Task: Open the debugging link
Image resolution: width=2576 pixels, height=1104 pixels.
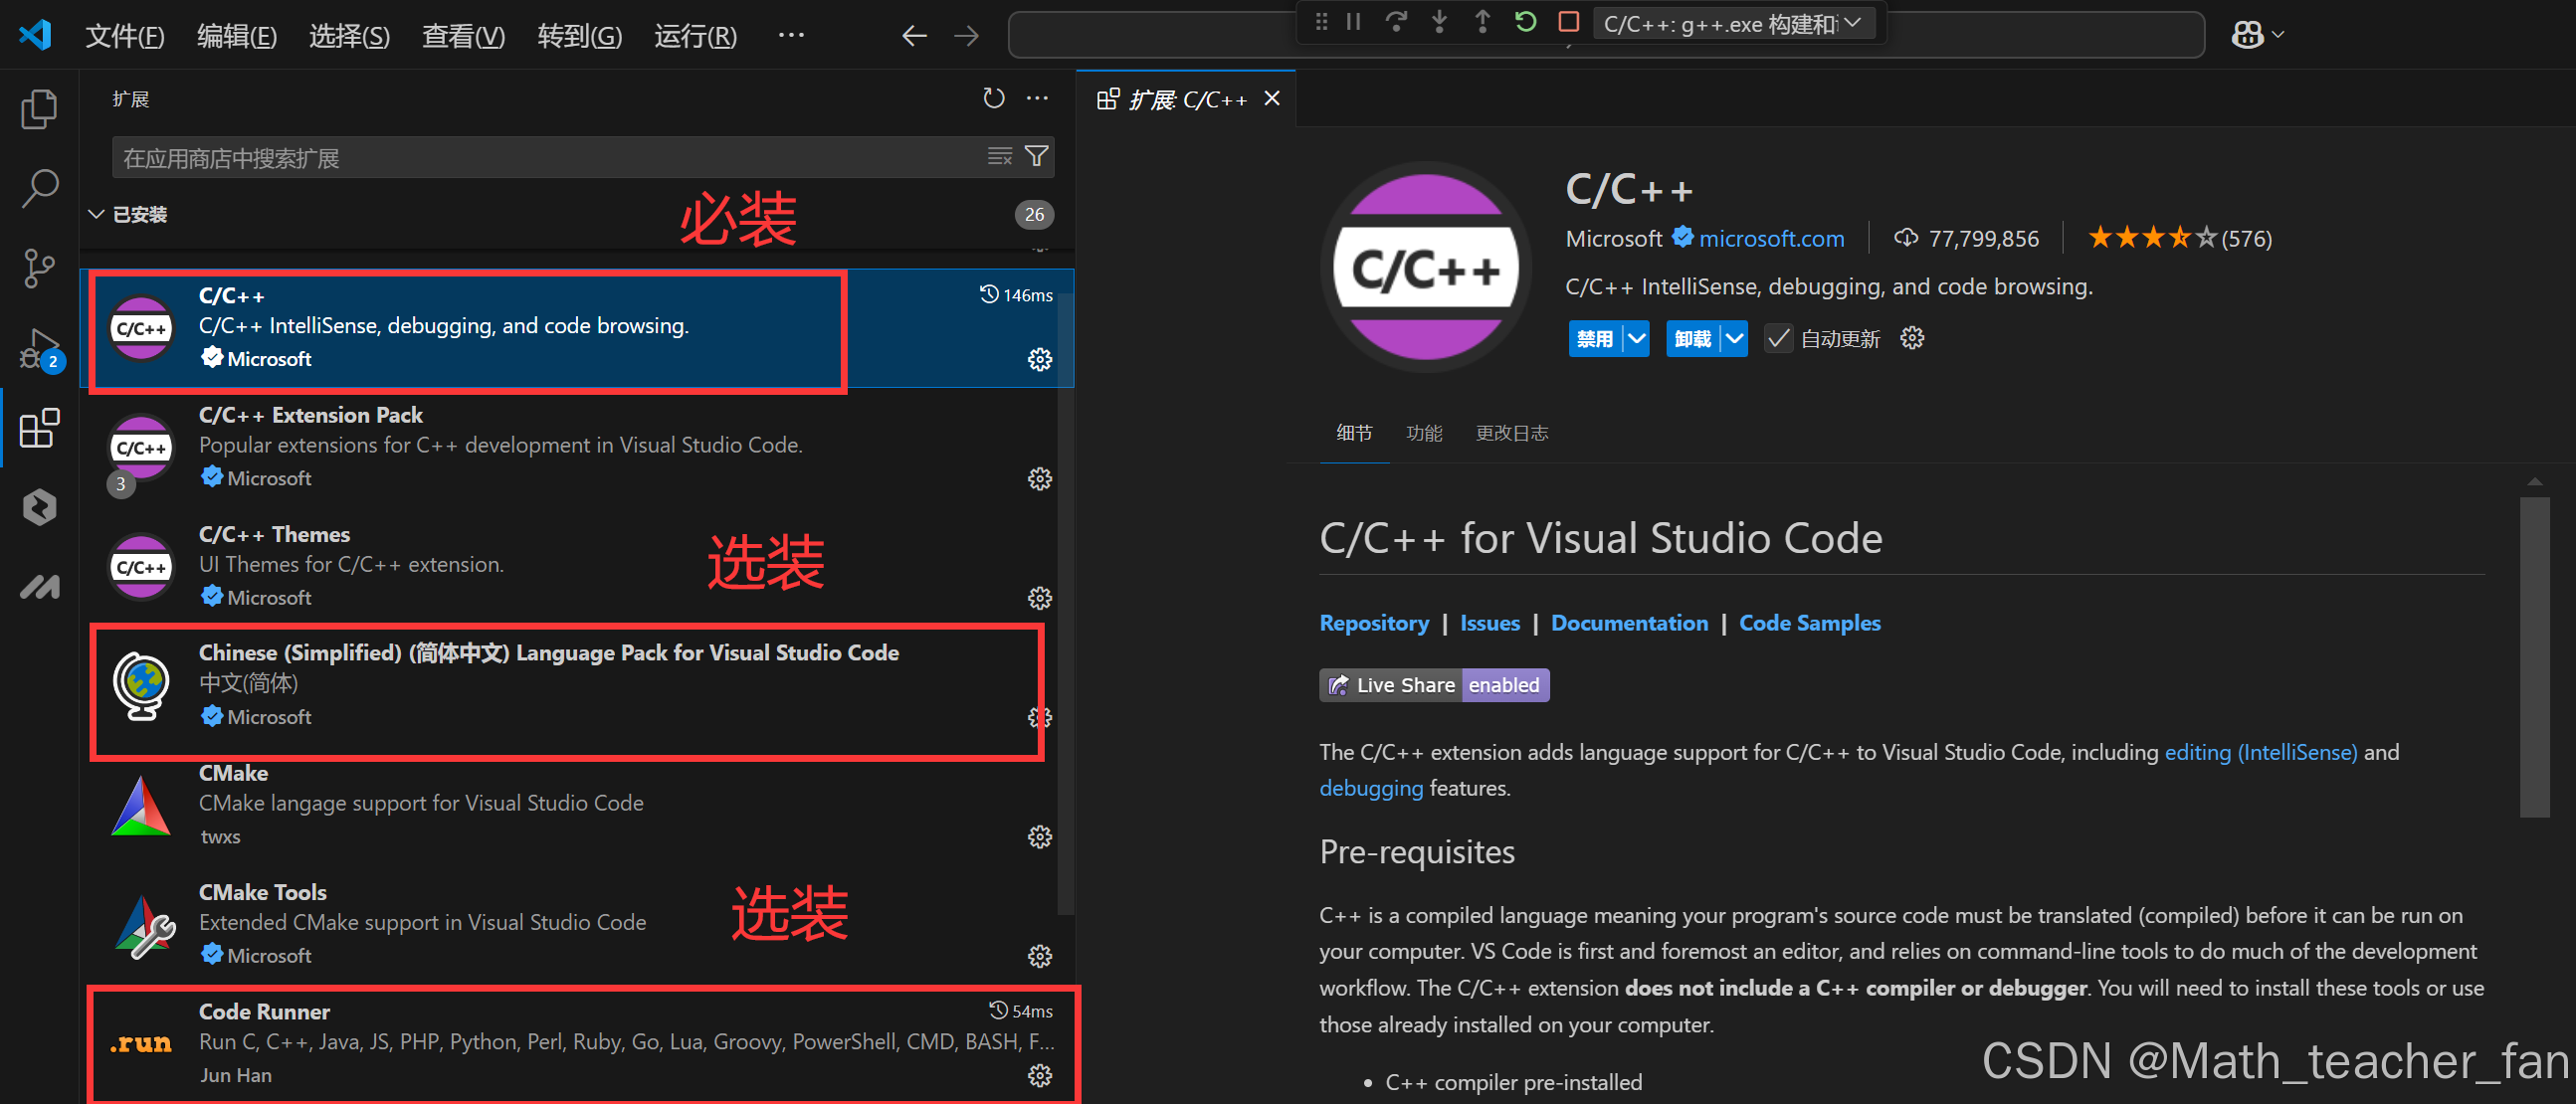Action: tap(1371, 788)
